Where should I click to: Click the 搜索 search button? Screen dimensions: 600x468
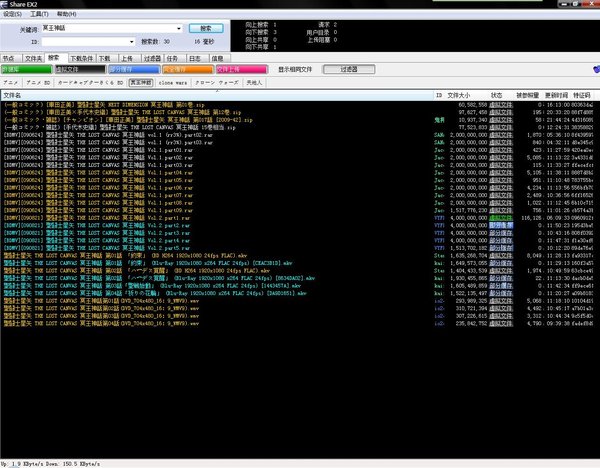coord(205,29)
